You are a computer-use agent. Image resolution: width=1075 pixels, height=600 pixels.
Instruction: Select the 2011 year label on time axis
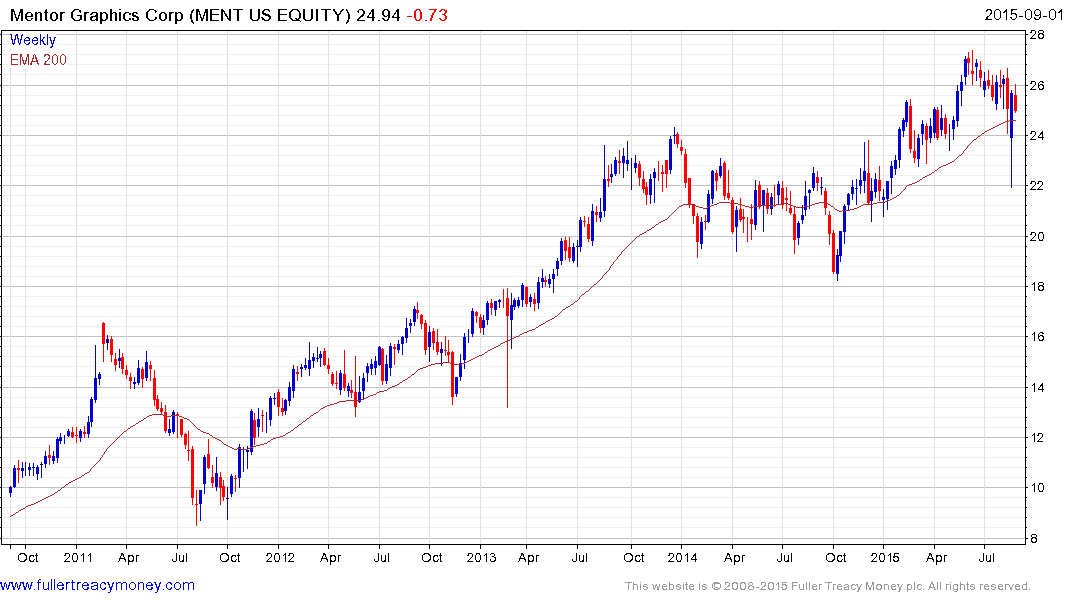77,557
